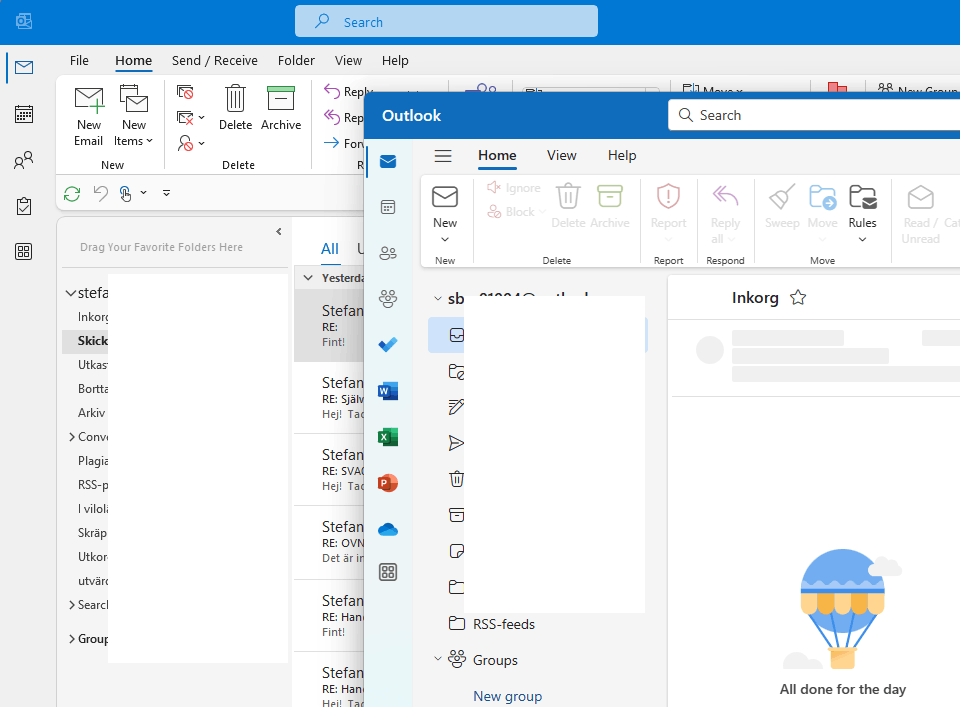Open the Send / Receive ribbon tab
Image resolution: width=960 pixels, height=707 pixels.
click(x=214, y=60)
